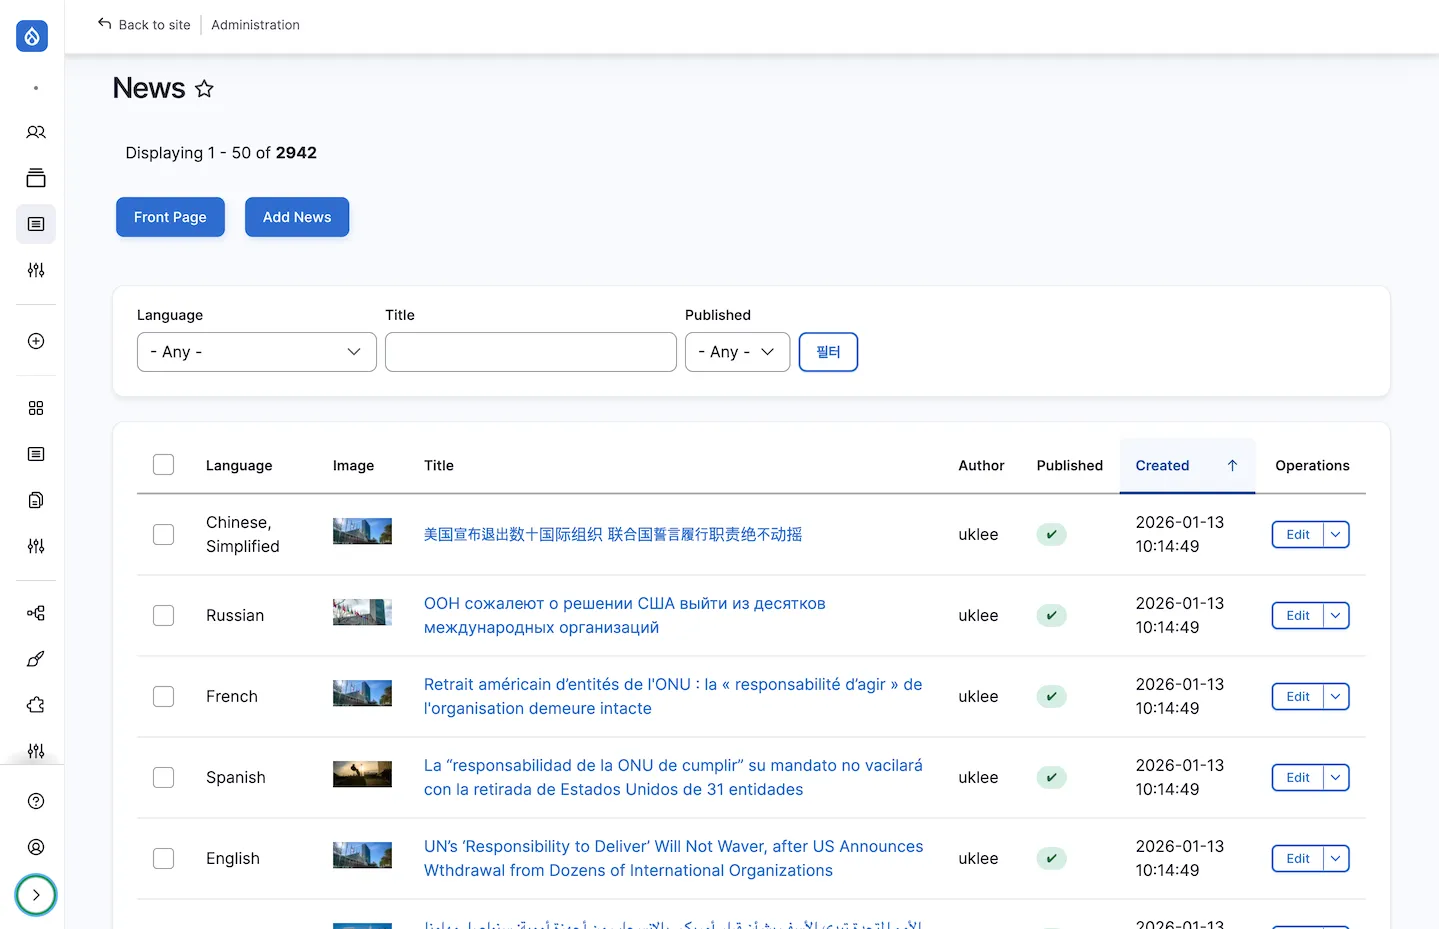This screenshot has height=929, width=1439.
Task: Open the Language filter dropdown
Action: click(256, 352)
